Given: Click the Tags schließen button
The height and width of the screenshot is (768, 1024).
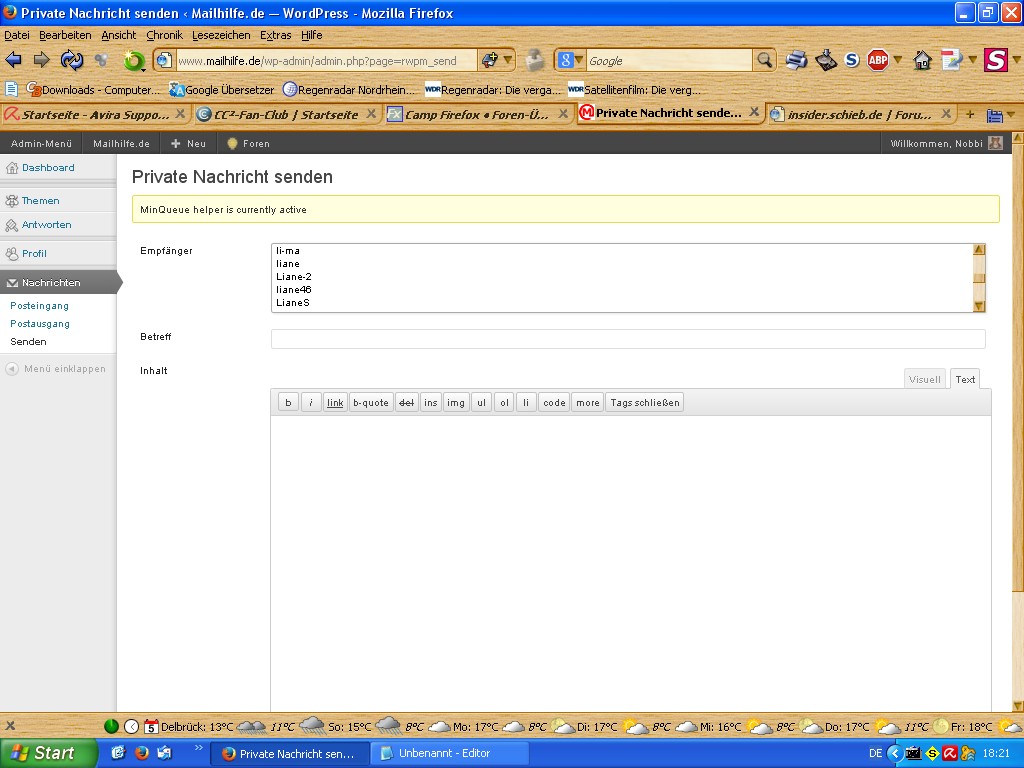Looking at the screenshot, I should tap(645, 403).
